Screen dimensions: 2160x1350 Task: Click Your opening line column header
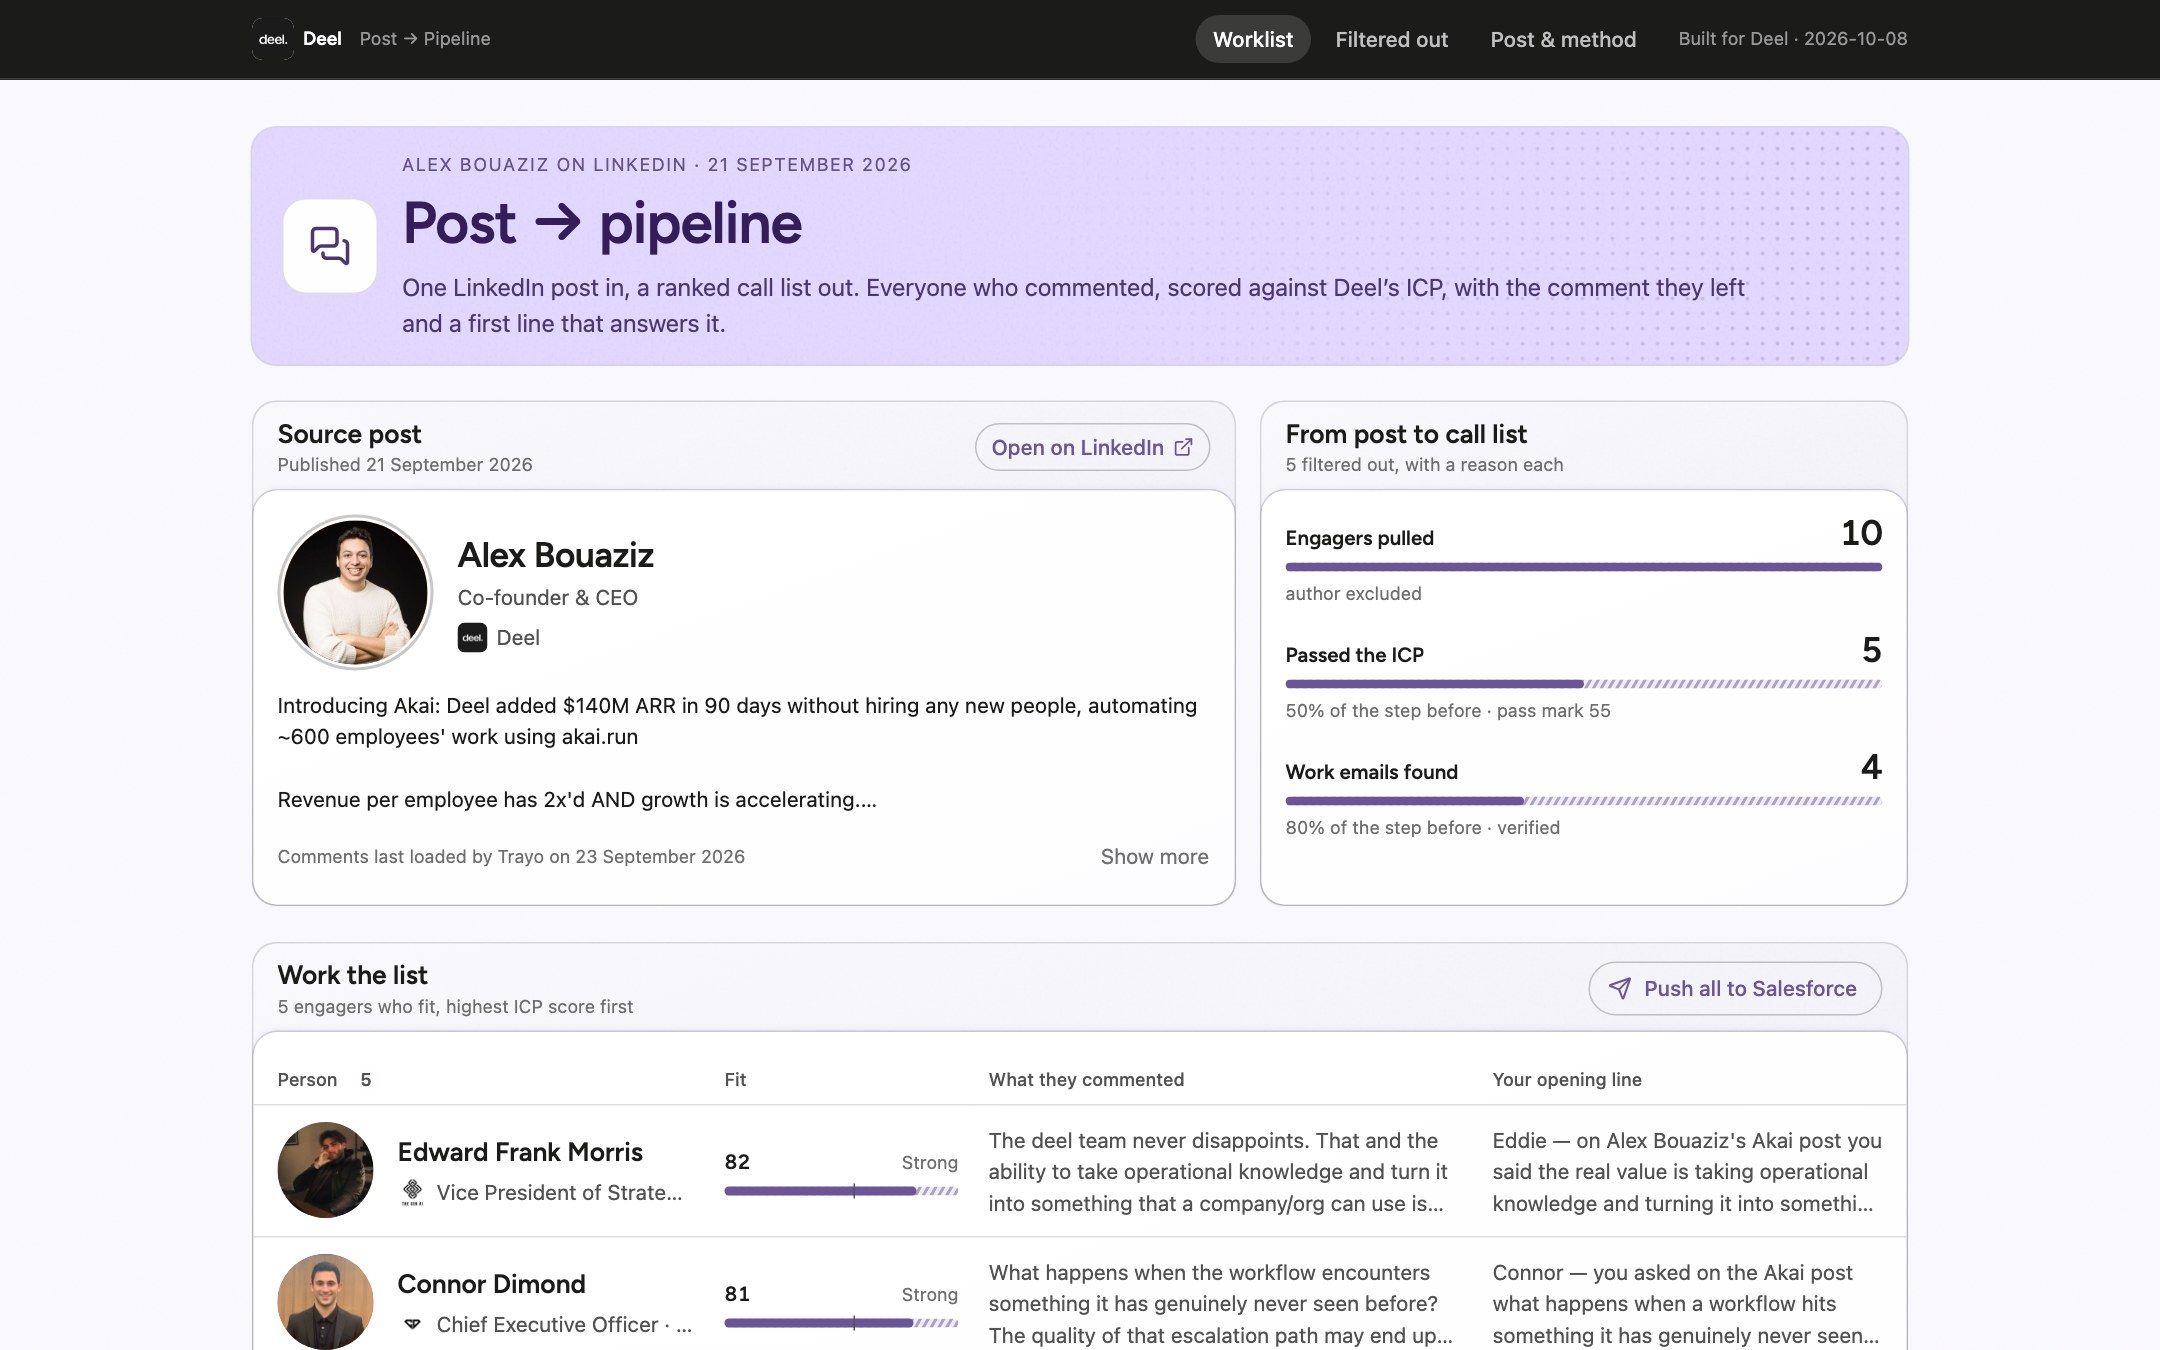point(1567,1079)
